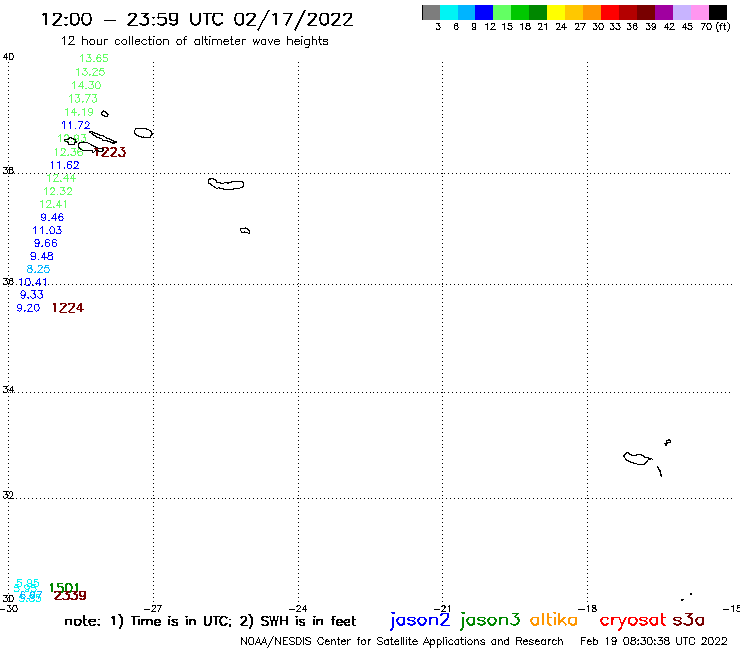Click the NOAA/NESDIS Center attribution text
Screen dimensions: 740x650
[402, 641]
